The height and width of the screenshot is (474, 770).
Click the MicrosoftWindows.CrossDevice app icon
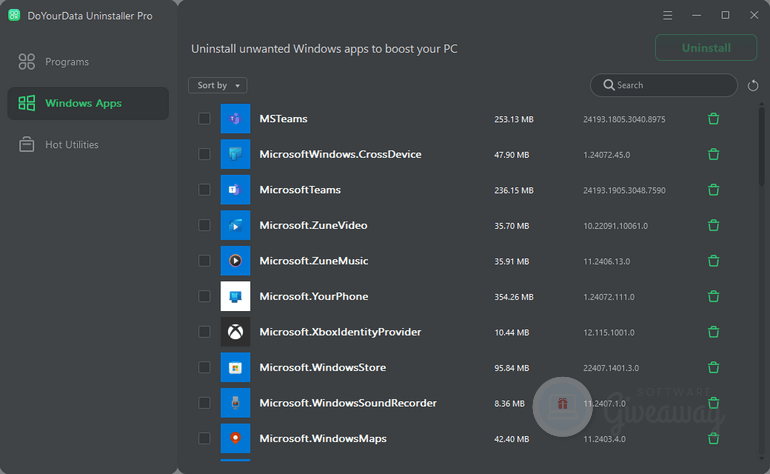tap(235, 154)
